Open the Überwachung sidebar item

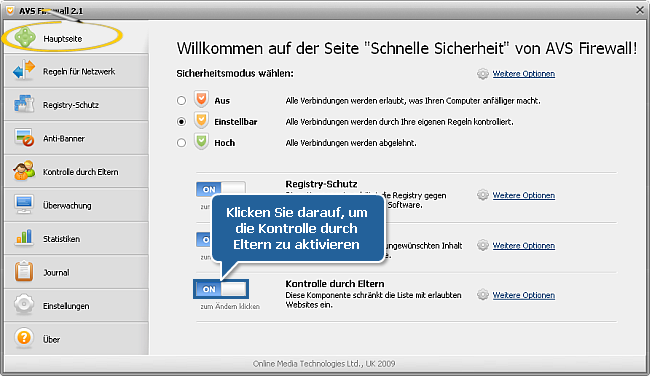[x=76, y=205]
